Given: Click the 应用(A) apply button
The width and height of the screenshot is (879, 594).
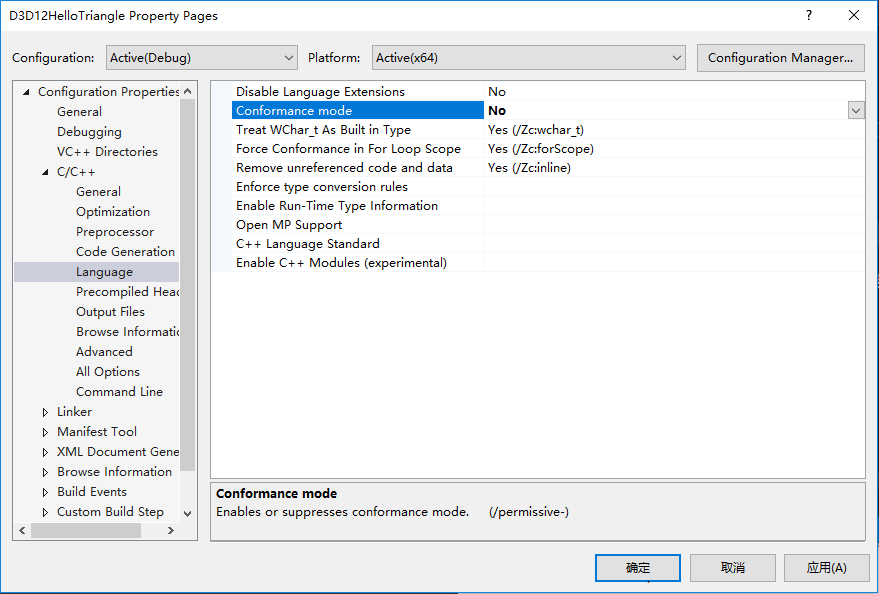Looking at the screenshot, I should (826, 568).
